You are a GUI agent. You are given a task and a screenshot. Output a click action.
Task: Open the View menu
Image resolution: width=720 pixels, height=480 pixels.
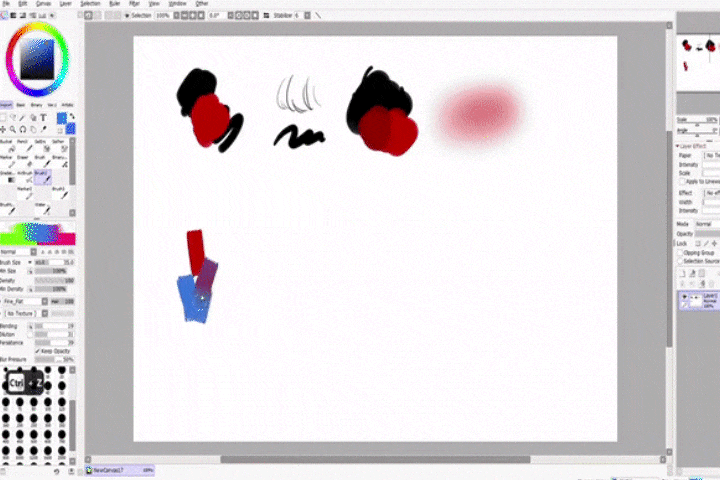[x=154, y=3]
